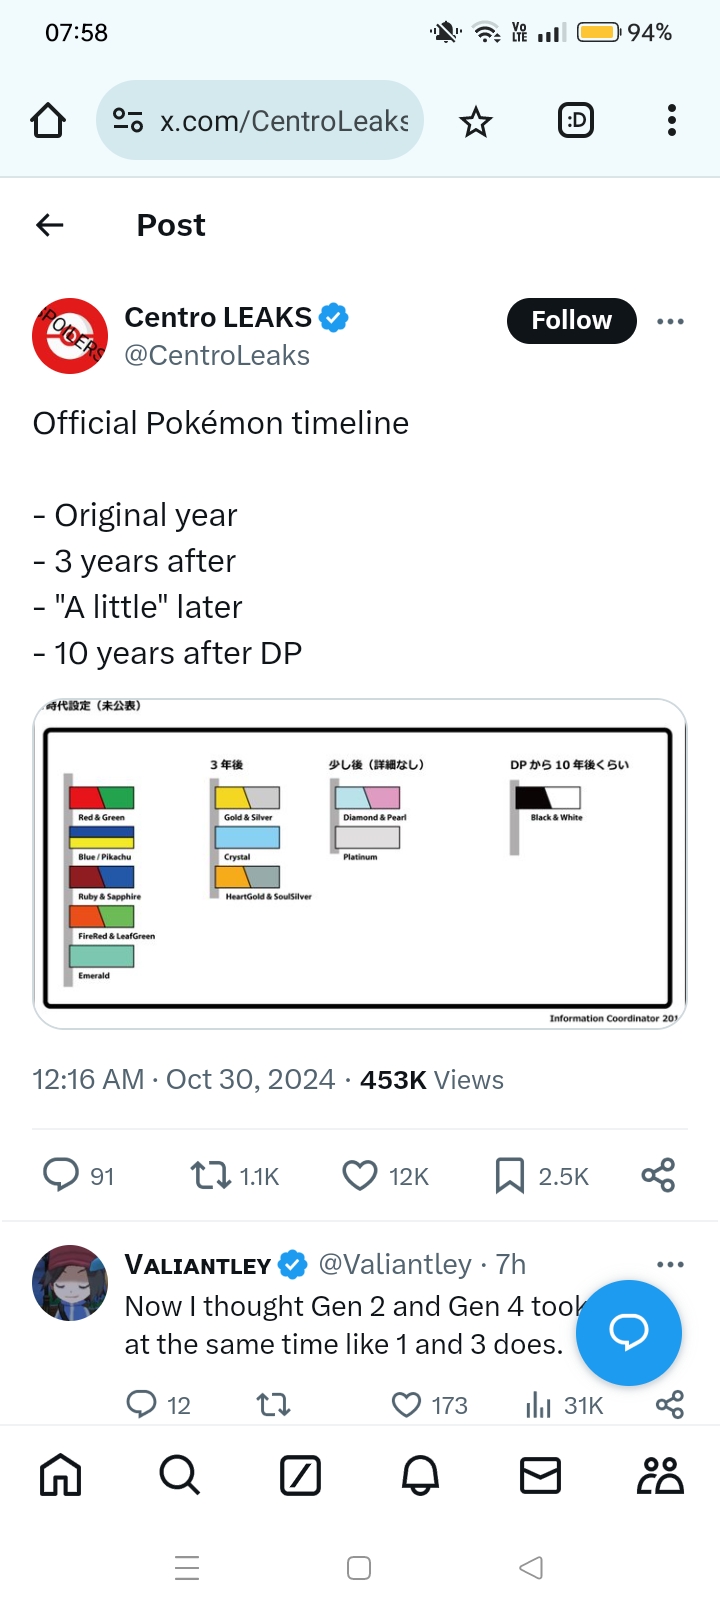Share the Centro LEAKS post
720x1612 pixels.
[658, 1175]
